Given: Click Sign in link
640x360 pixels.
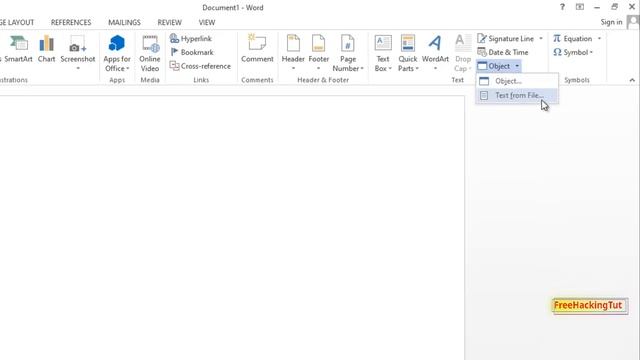Looking at the screenshot, I should coord(611,22).
